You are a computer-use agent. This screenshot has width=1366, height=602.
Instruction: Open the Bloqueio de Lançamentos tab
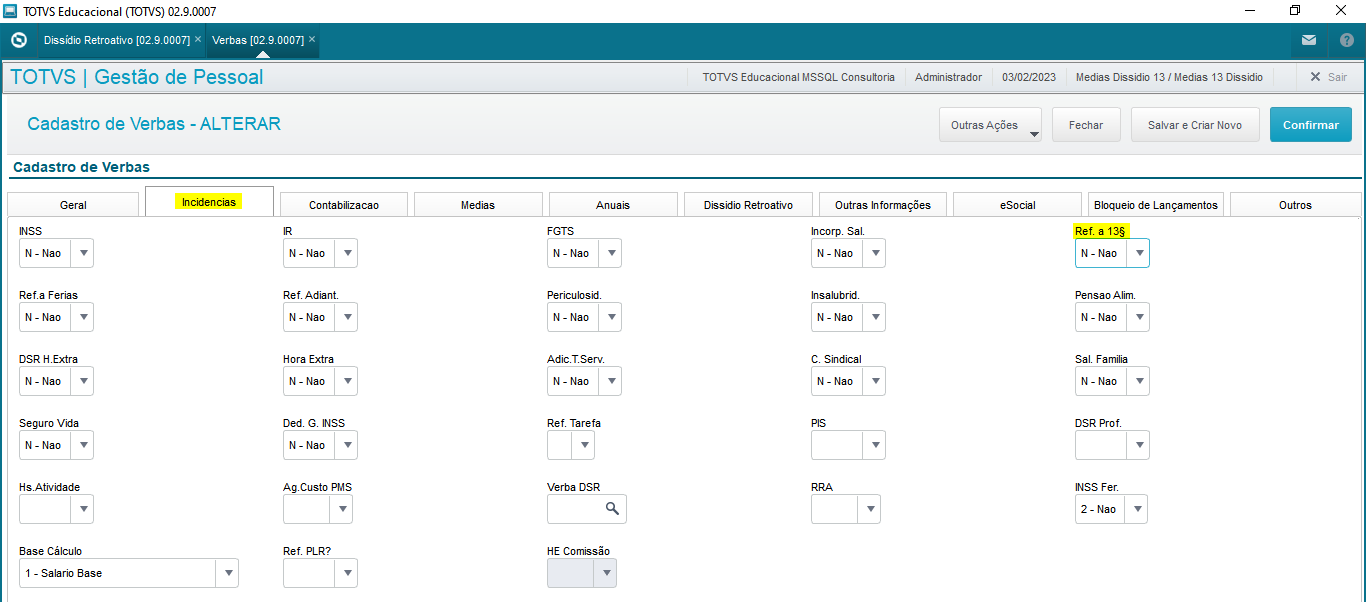pos(1156,205)
